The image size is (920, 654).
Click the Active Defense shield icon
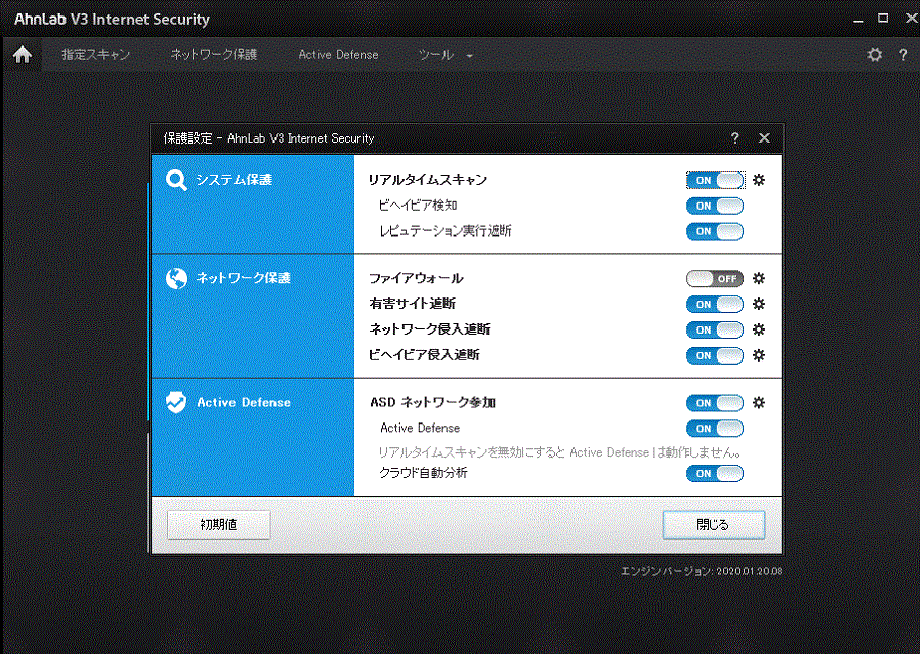point(175,402)
